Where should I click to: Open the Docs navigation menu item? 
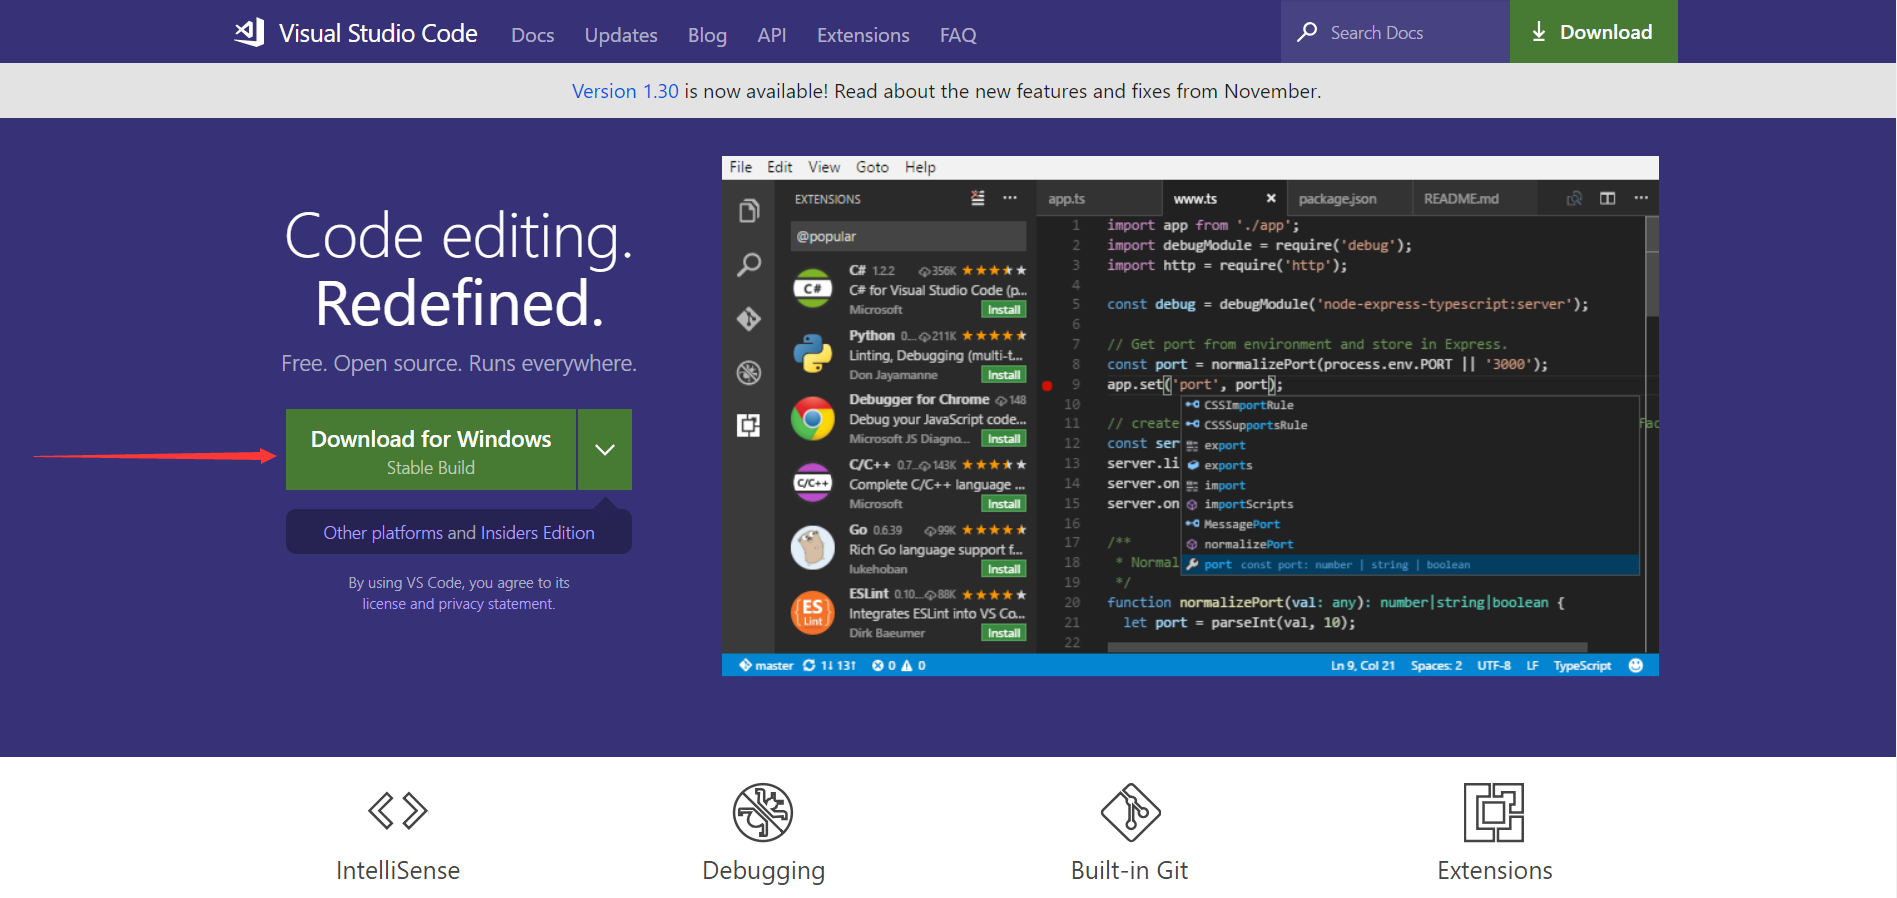(x=532, y=35)
